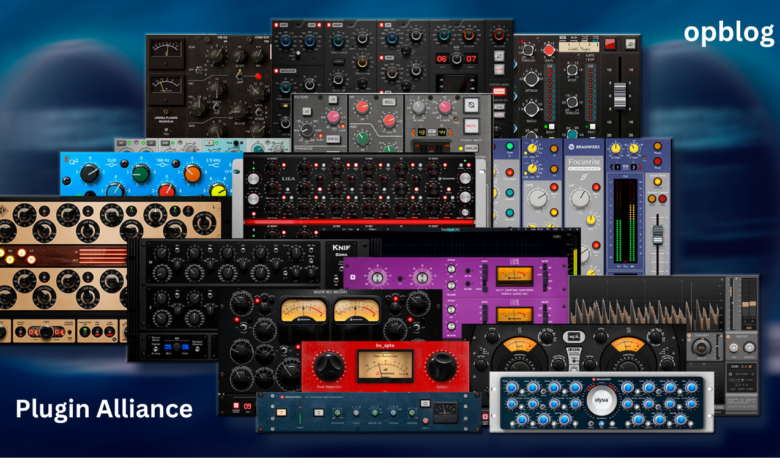Click the small VU meter on blue rack unit
Viewport: 780px width, 470px height.
446,412
